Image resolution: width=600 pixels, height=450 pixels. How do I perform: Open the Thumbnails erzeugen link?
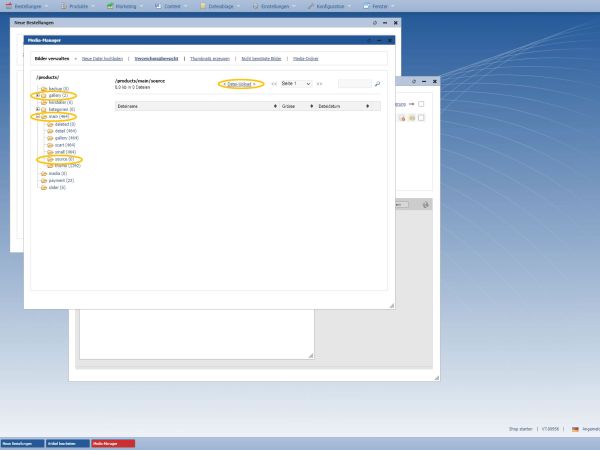[x=212, y=59]
